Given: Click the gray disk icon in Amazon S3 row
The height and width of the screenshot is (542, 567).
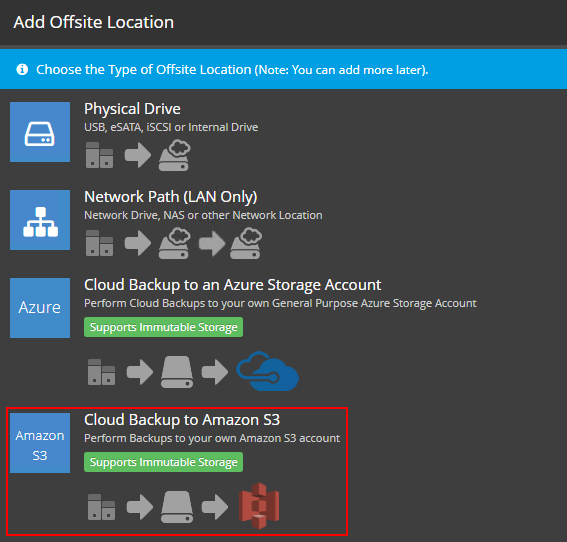Looking at the screenshot, I should coord(177,507).
